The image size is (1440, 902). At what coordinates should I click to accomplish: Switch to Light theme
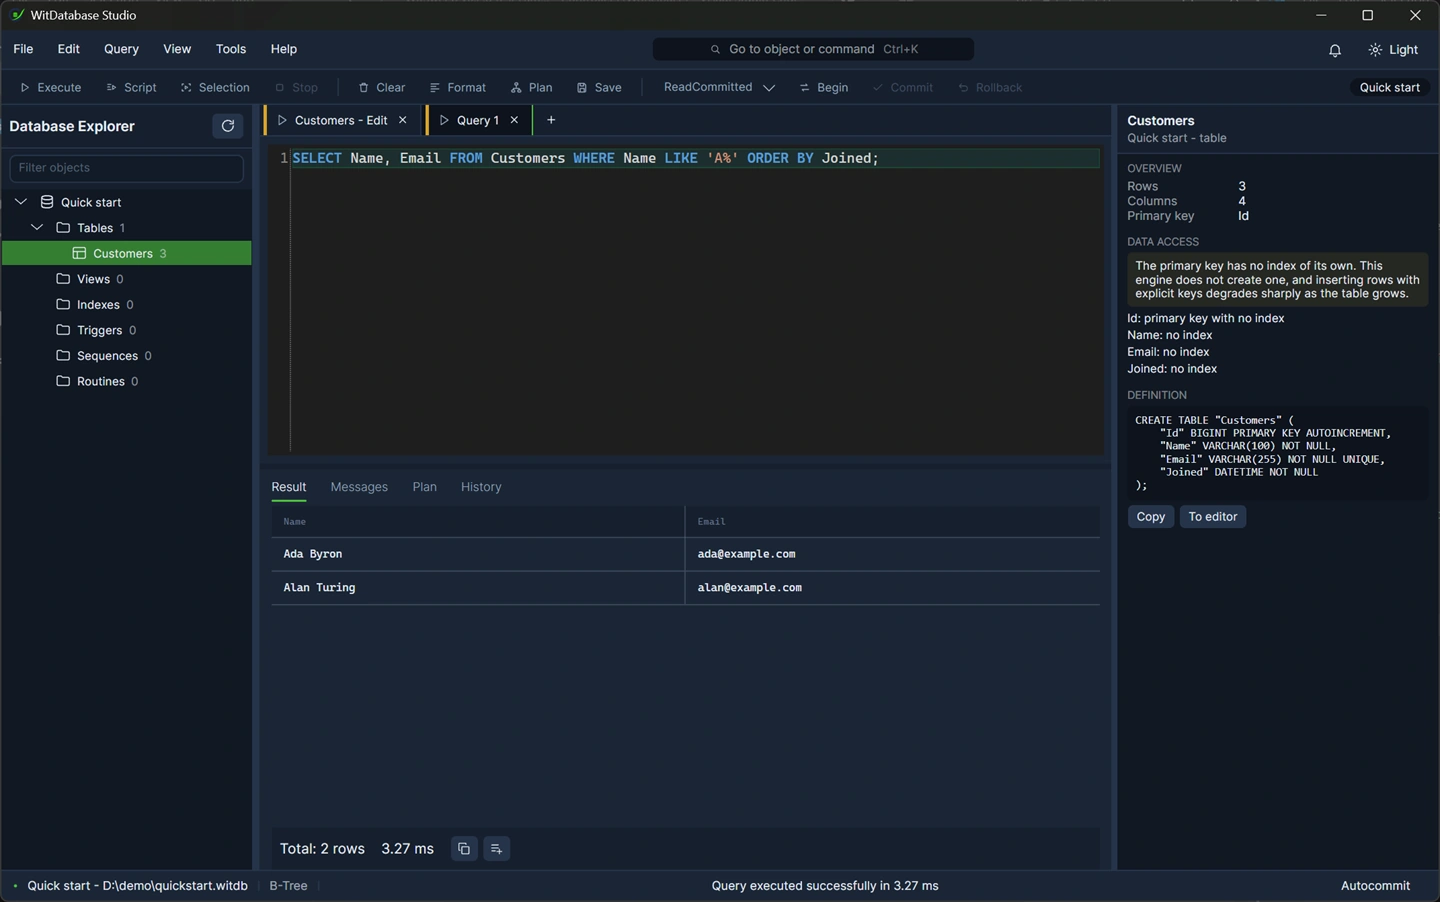(x=1393, y=50)
